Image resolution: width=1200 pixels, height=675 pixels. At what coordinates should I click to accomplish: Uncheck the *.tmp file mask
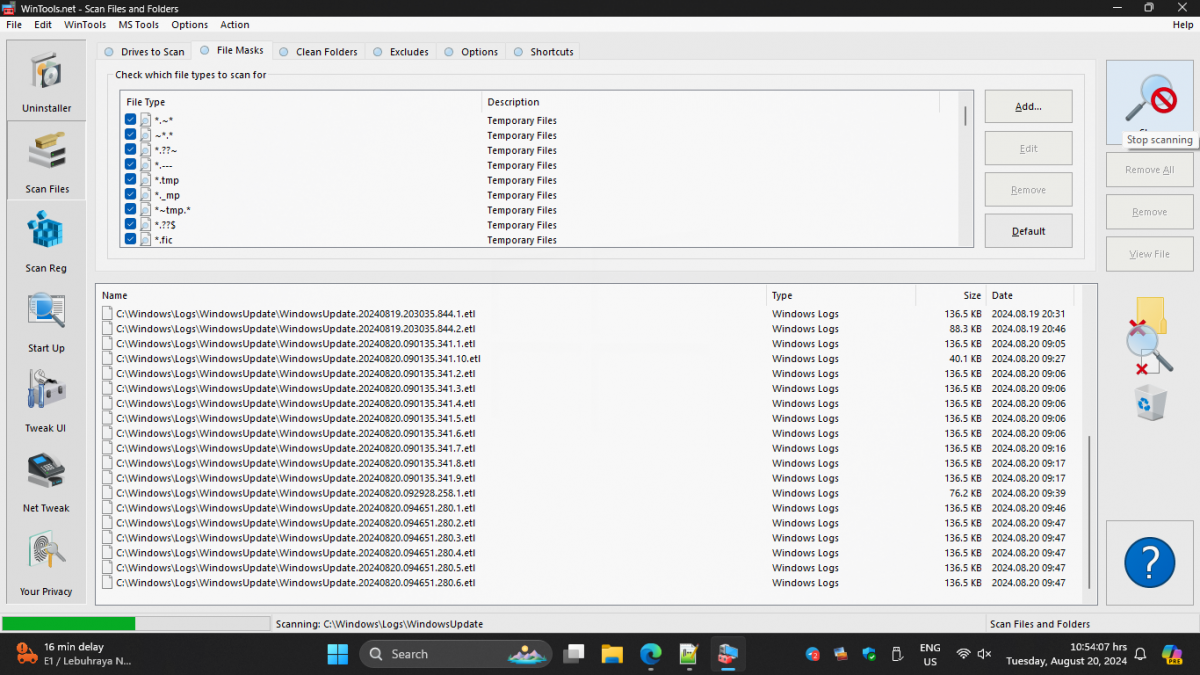click(x=131, y=180)
